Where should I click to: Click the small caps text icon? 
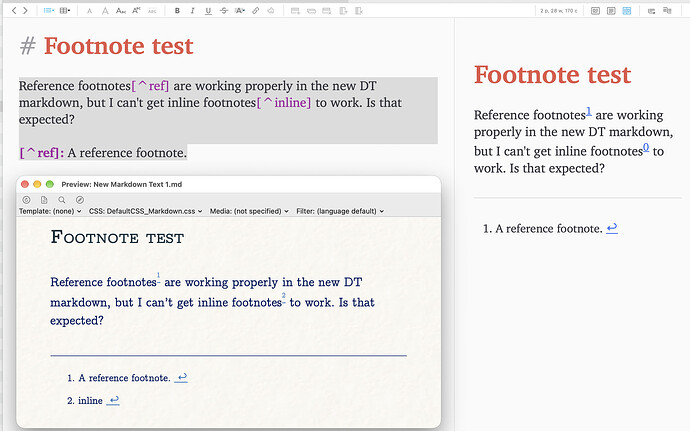point(121,11)
